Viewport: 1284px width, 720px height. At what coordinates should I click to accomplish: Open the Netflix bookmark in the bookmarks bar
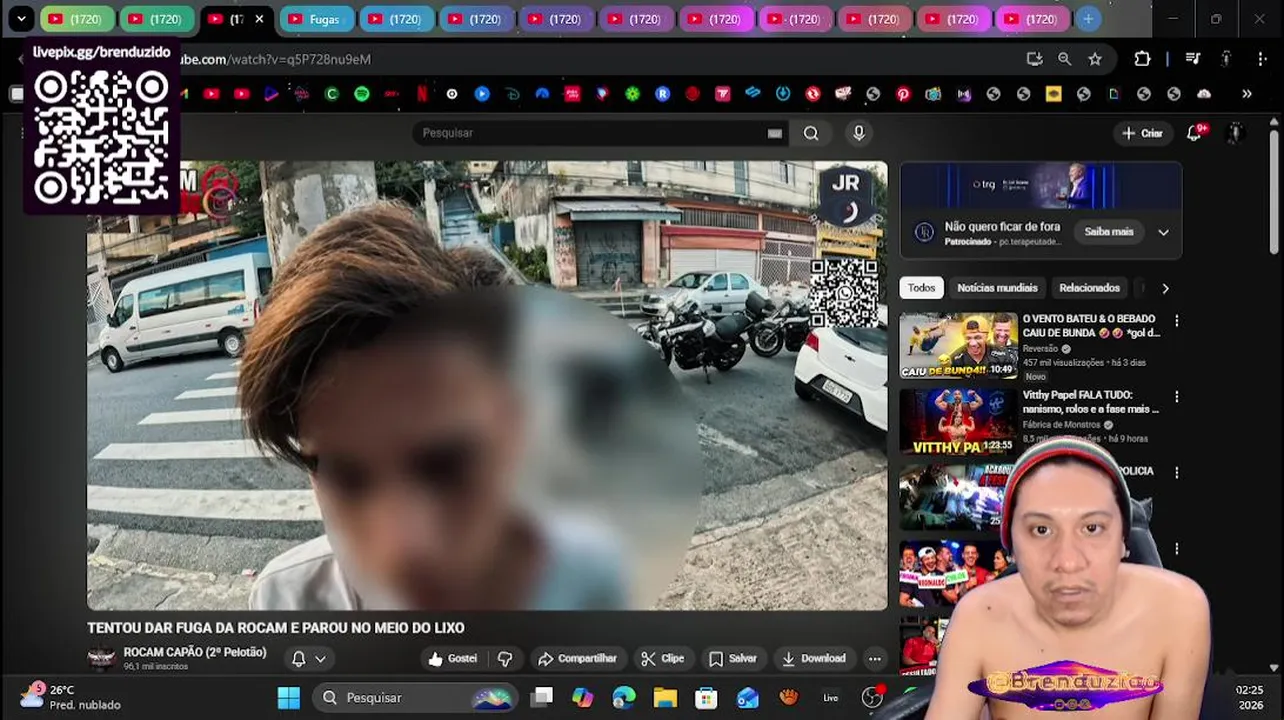tap(422, 94)
